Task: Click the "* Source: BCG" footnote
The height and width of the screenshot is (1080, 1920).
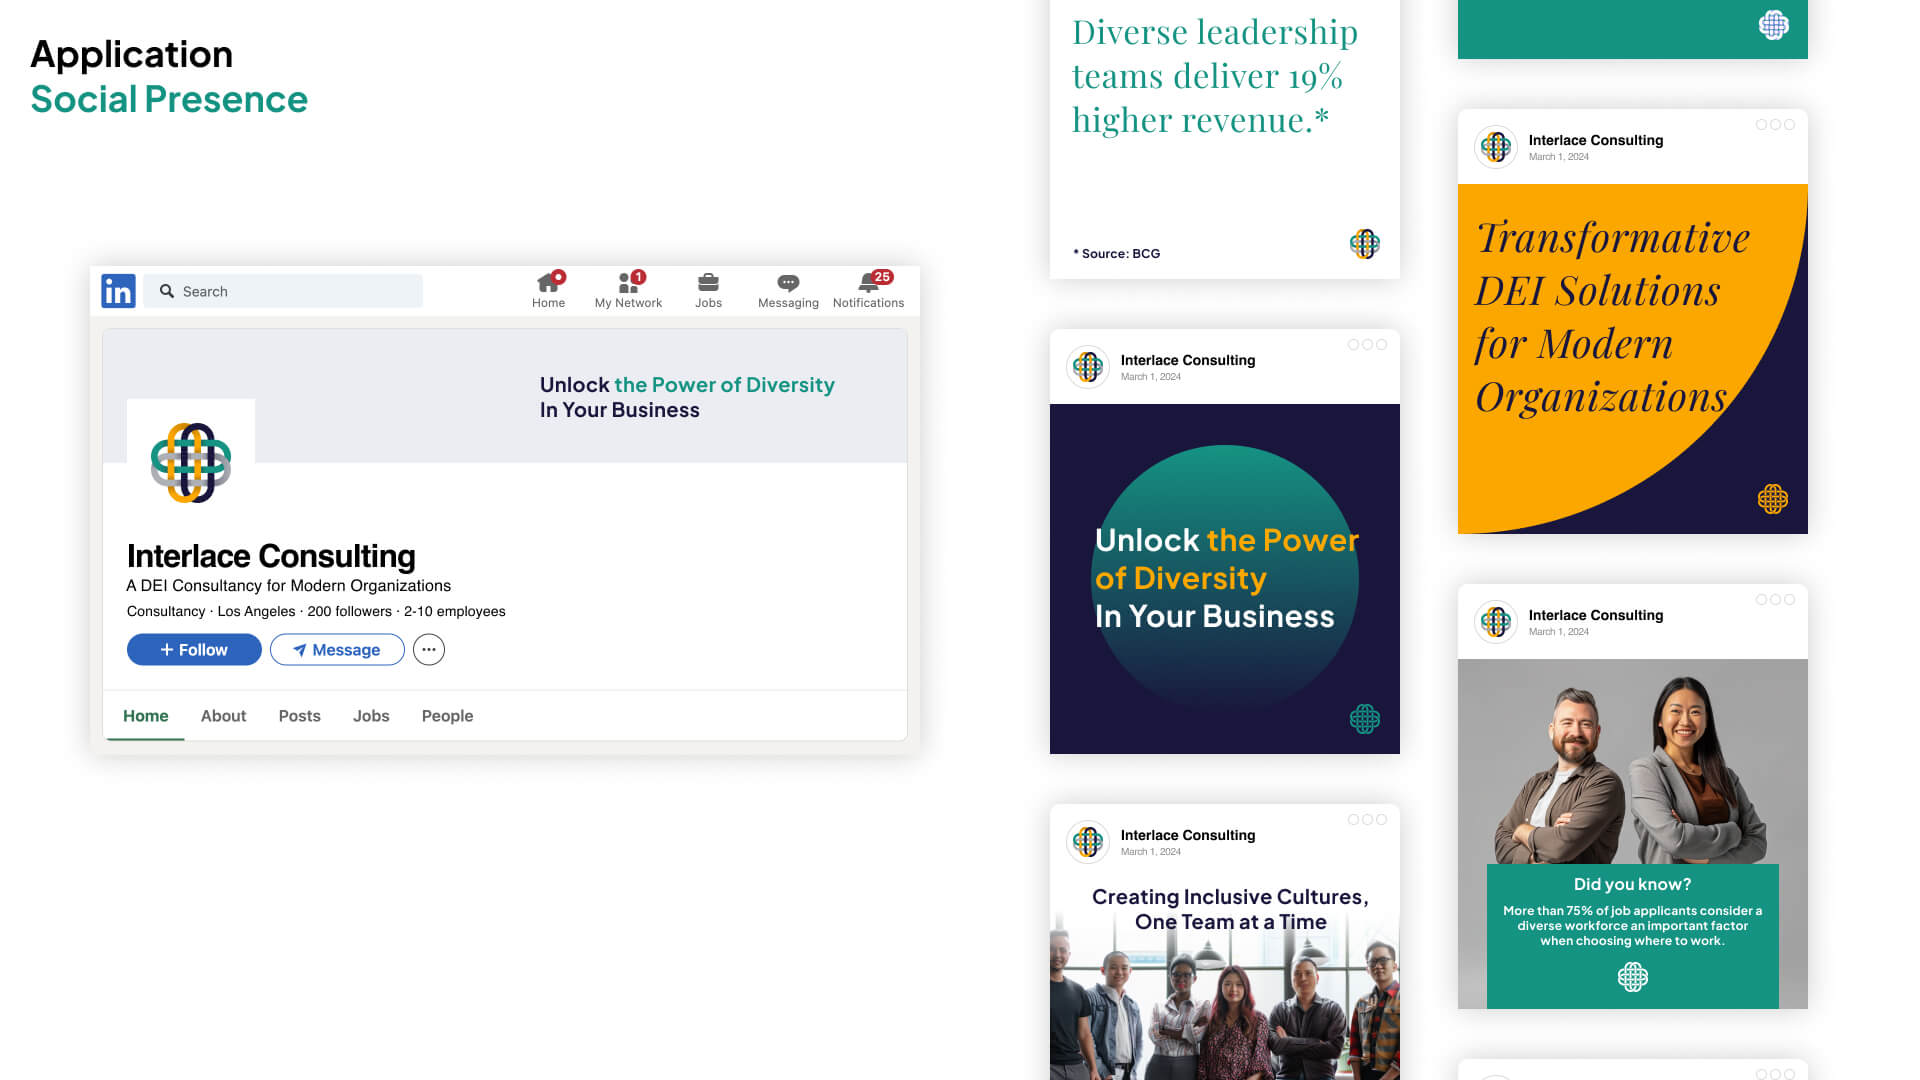Action: tap(1116, 254)
